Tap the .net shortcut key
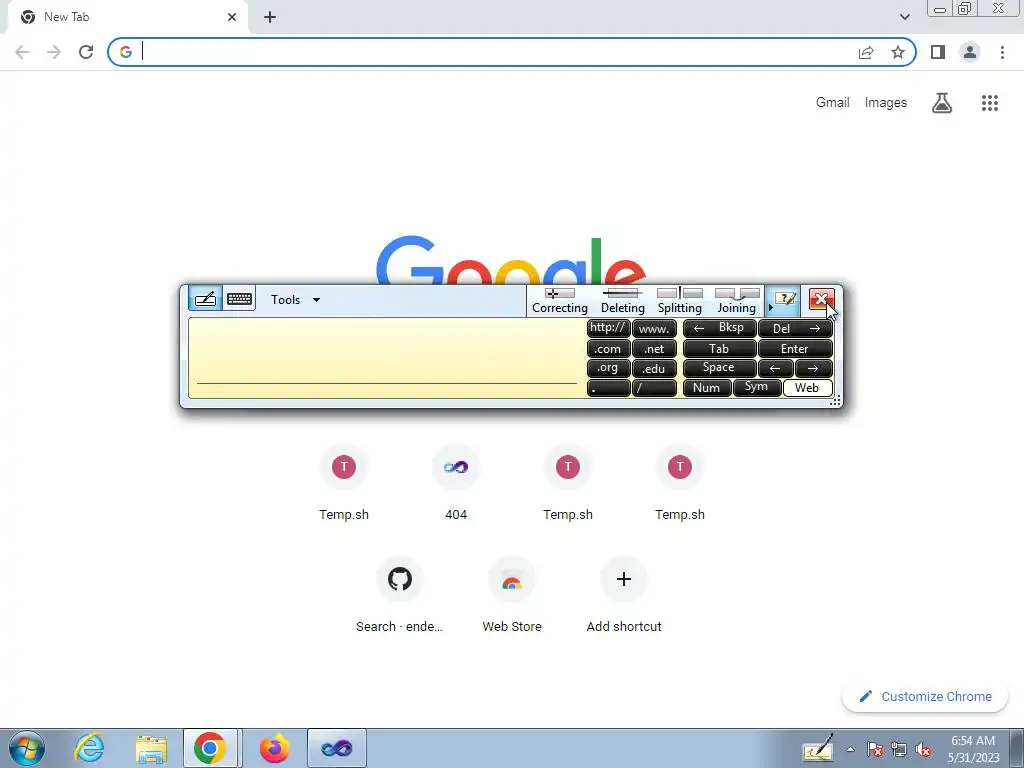1024x768 pixels. pos(654,349)
